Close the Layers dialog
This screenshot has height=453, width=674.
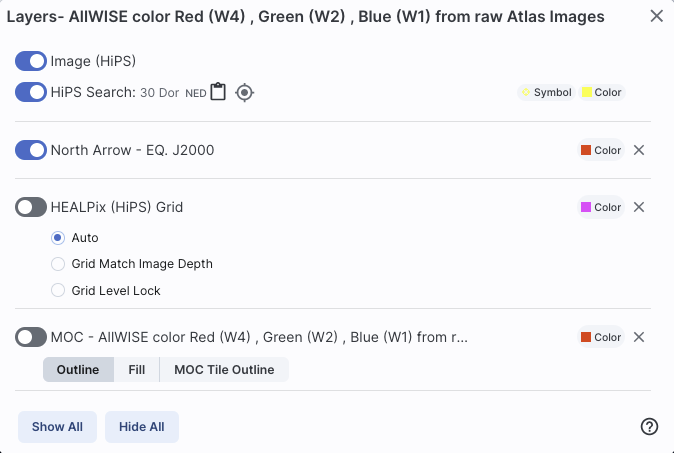pyautogui.click(x=656, y=16)
